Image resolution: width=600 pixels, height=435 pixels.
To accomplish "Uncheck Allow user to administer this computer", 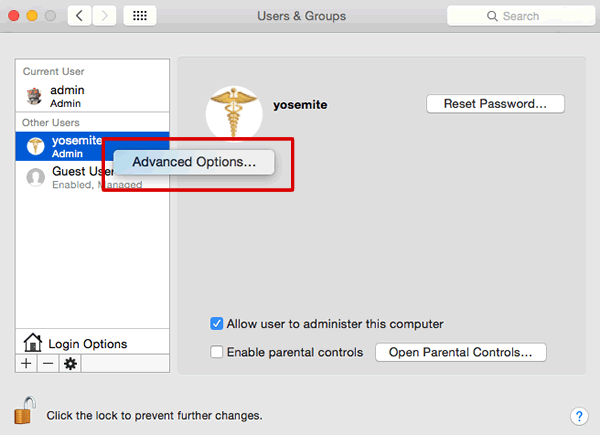I will click(217, 324).
